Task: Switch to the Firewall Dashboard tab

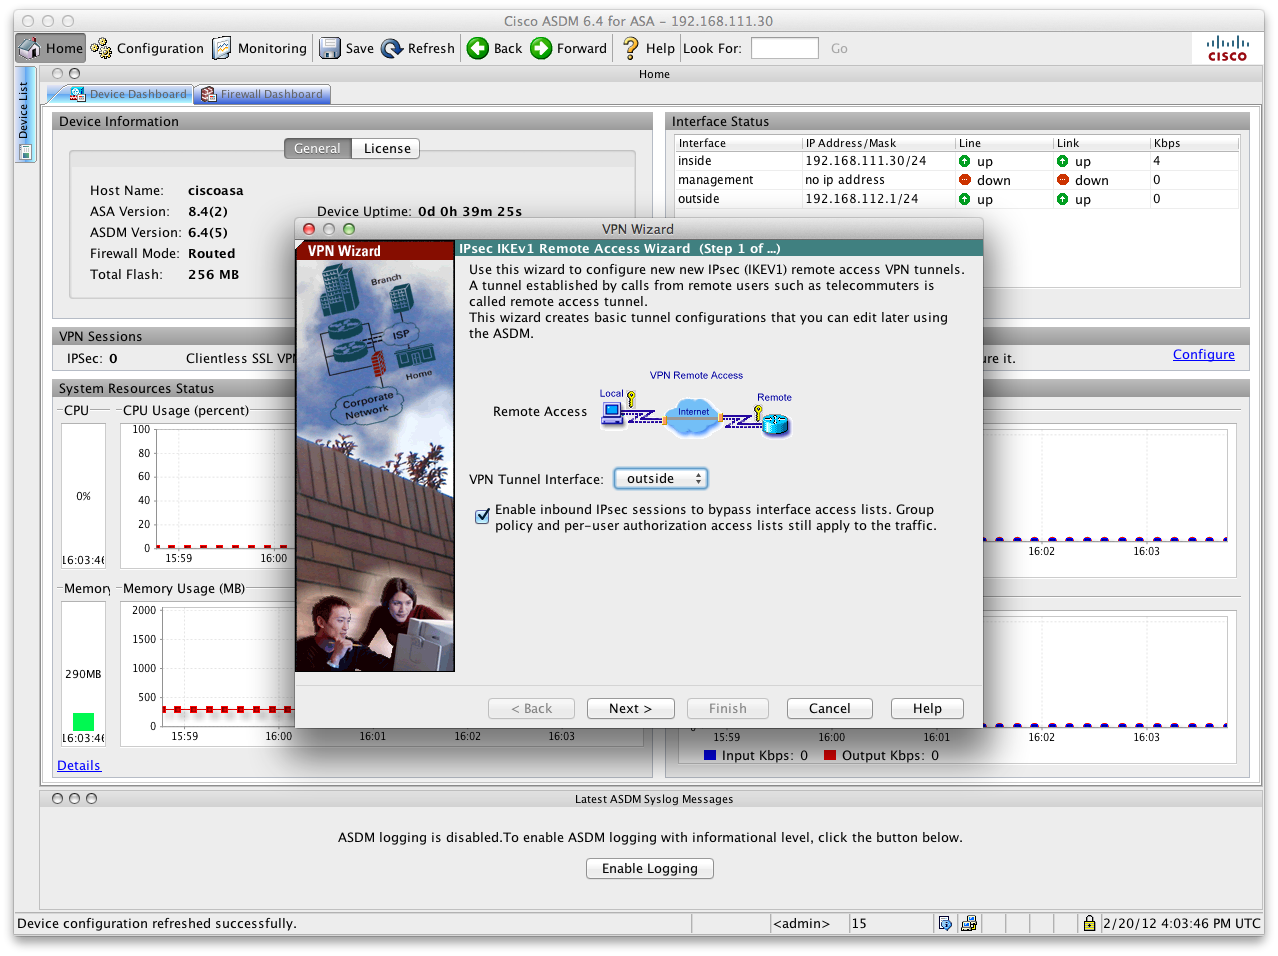Action: (x=262, y=94)
